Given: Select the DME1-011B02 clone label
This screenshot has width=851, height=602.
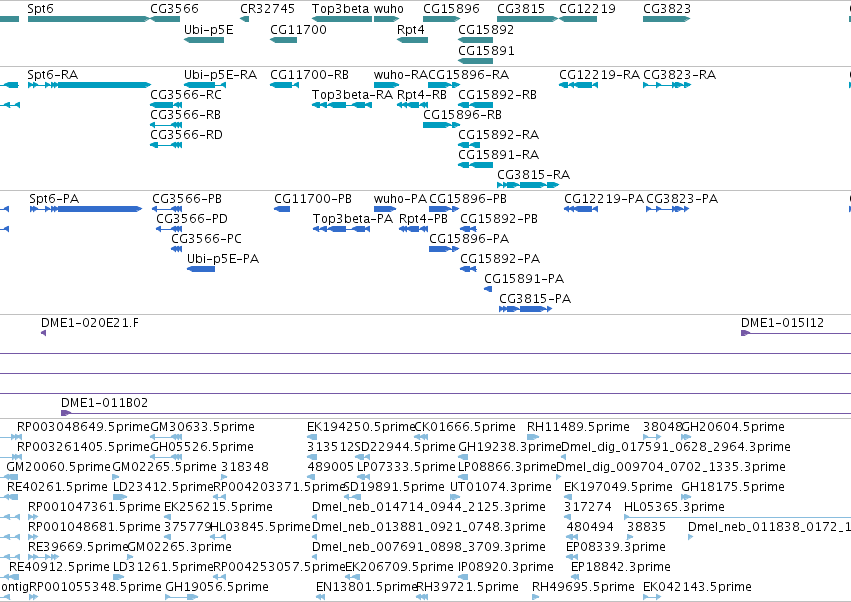Looking at the screenshot, I should click(104, 403).
